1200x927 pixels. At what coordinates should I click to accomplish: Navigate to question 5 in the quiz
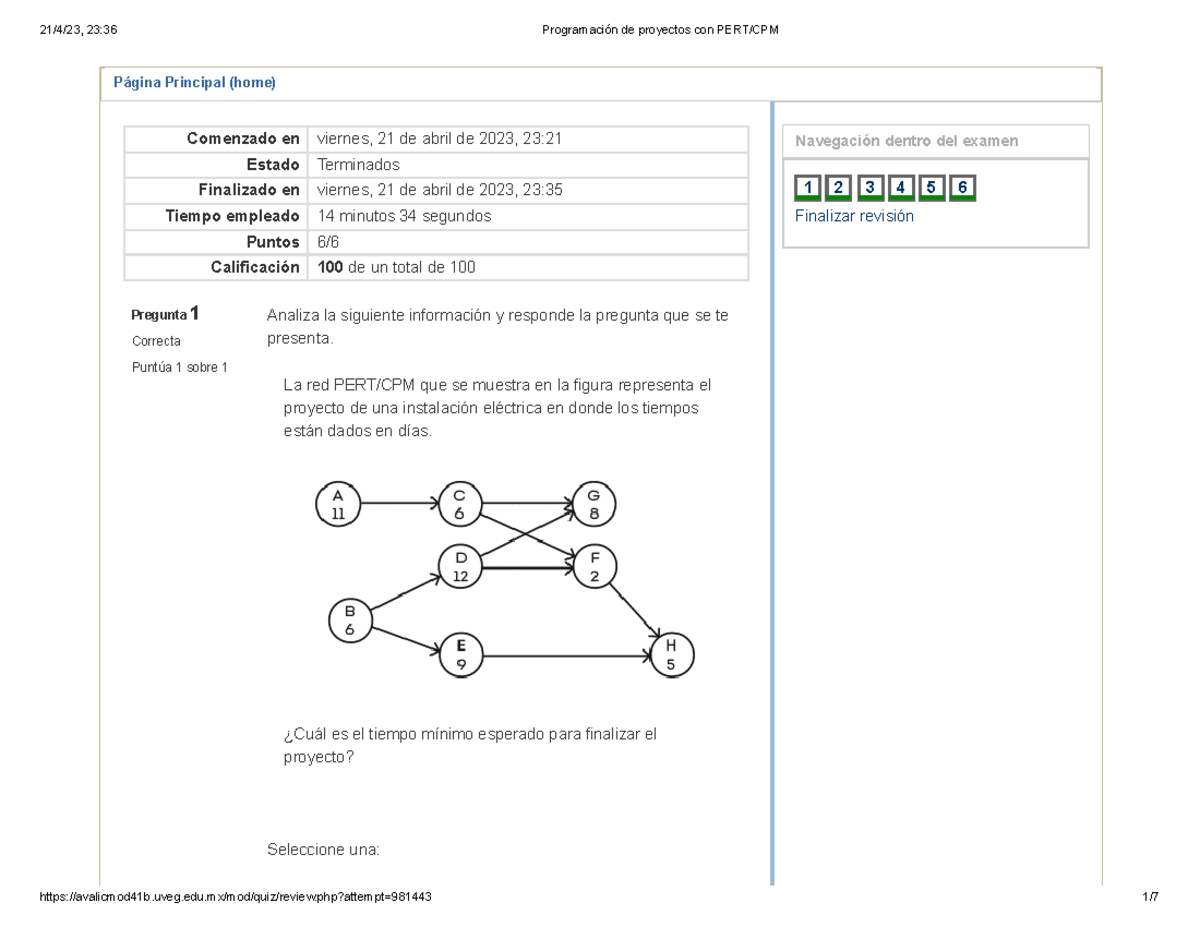930,187
